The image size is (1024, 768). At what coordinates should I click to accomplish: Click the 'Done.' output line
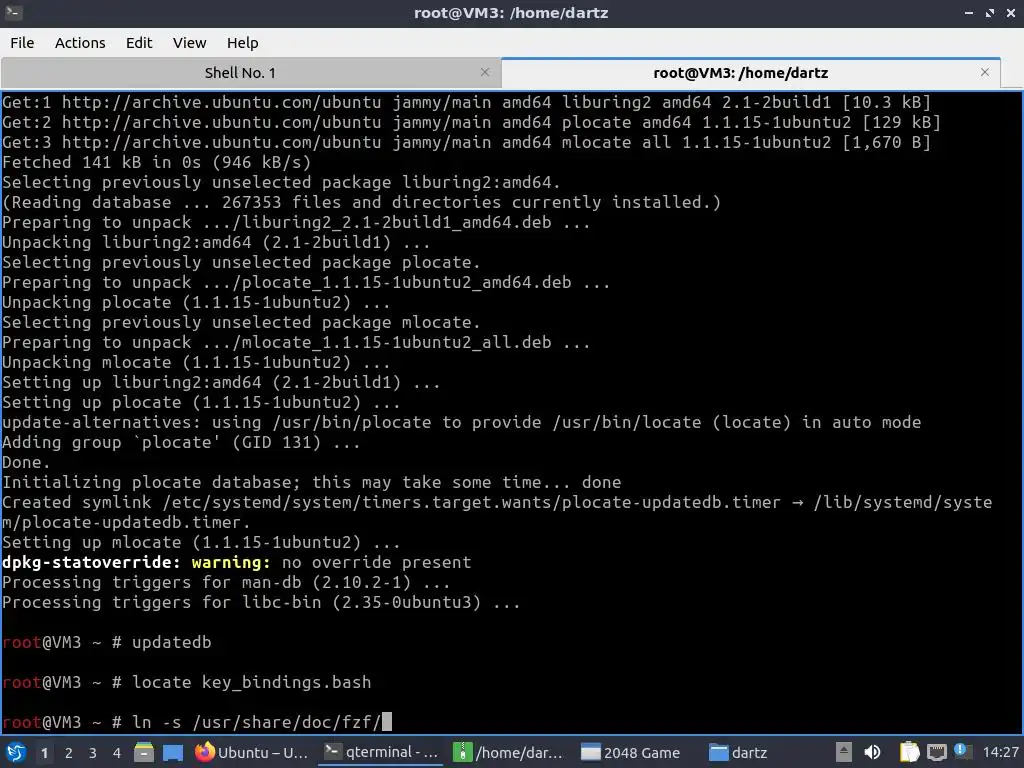click(x=26, y=462)
